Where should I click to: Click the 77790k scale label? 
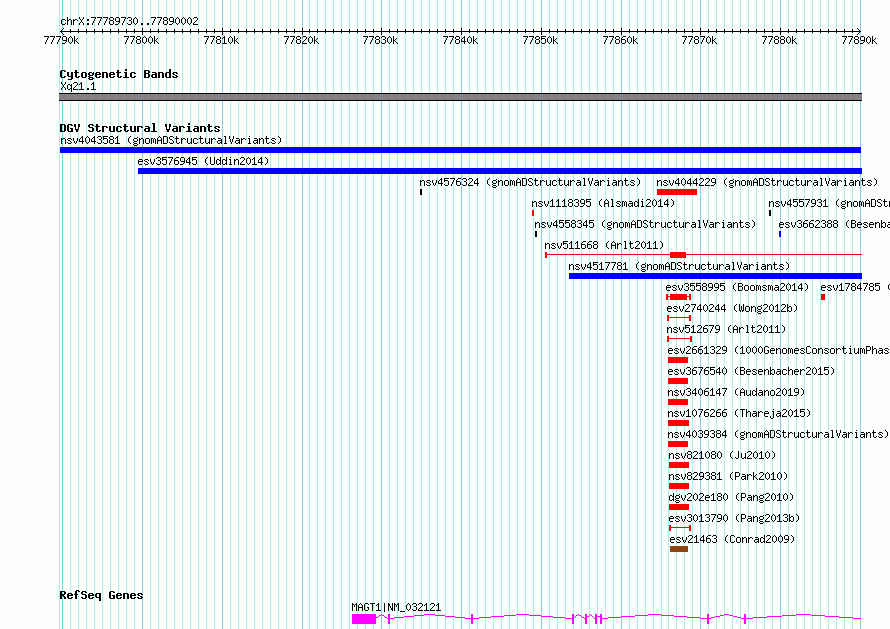[x=61, y=41]
